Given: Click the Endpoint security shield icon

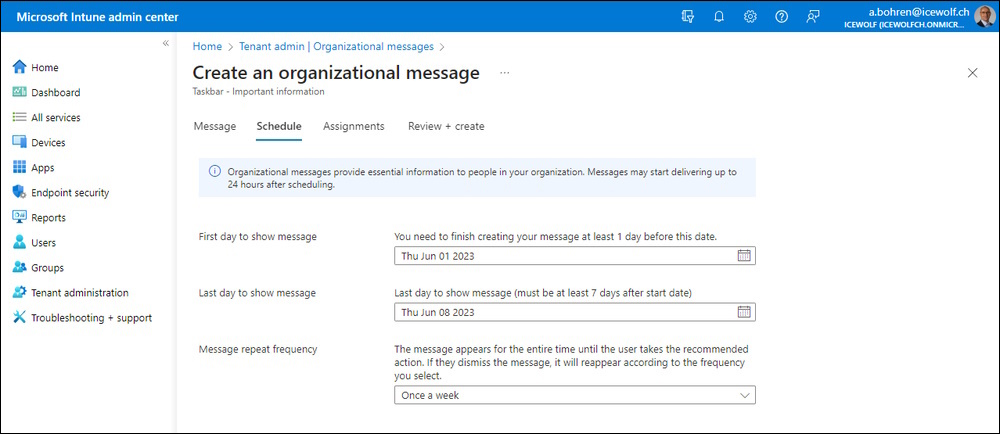Looking at the screenshot, I should (19, 192).
